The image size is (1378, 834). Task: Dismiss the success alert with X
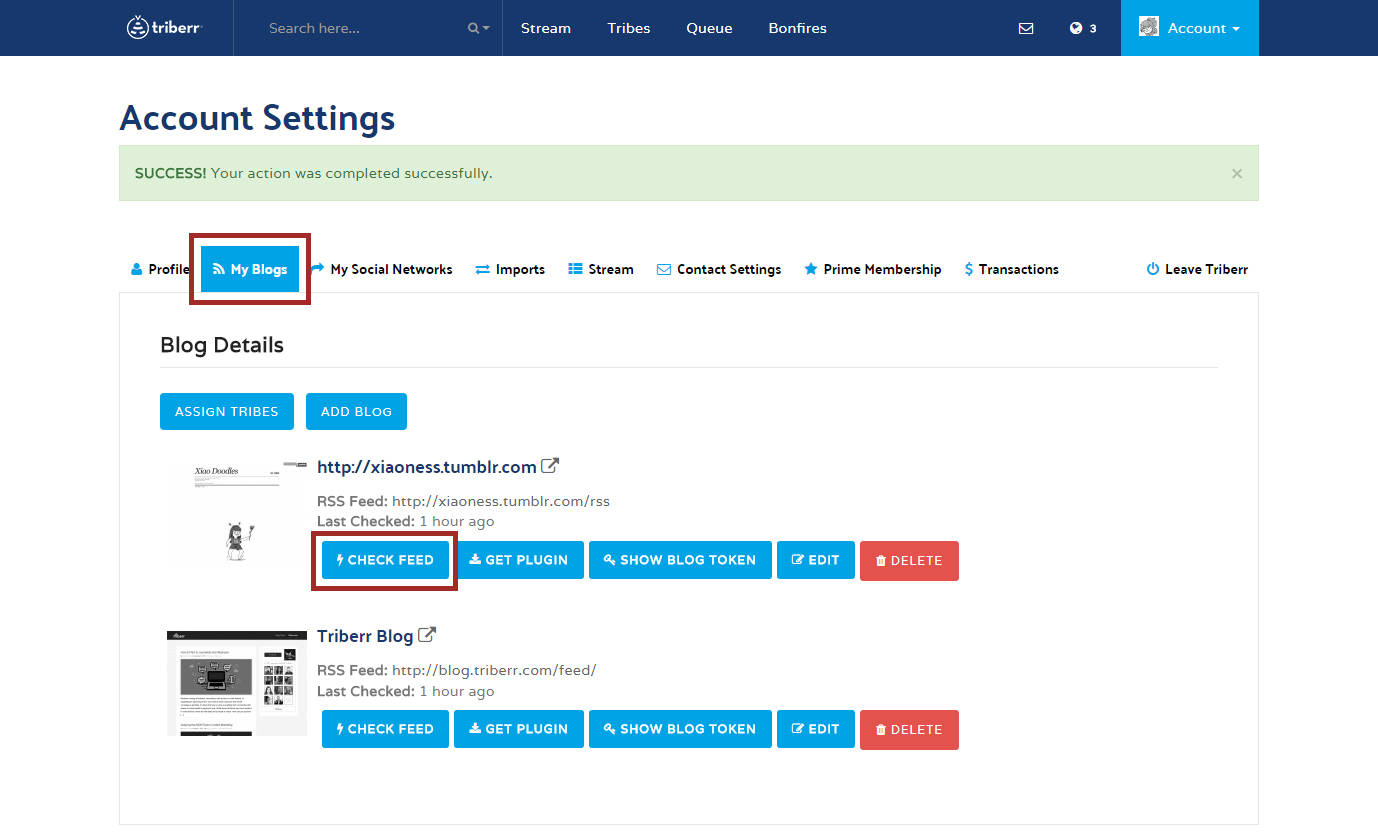tap(1237, 174)
